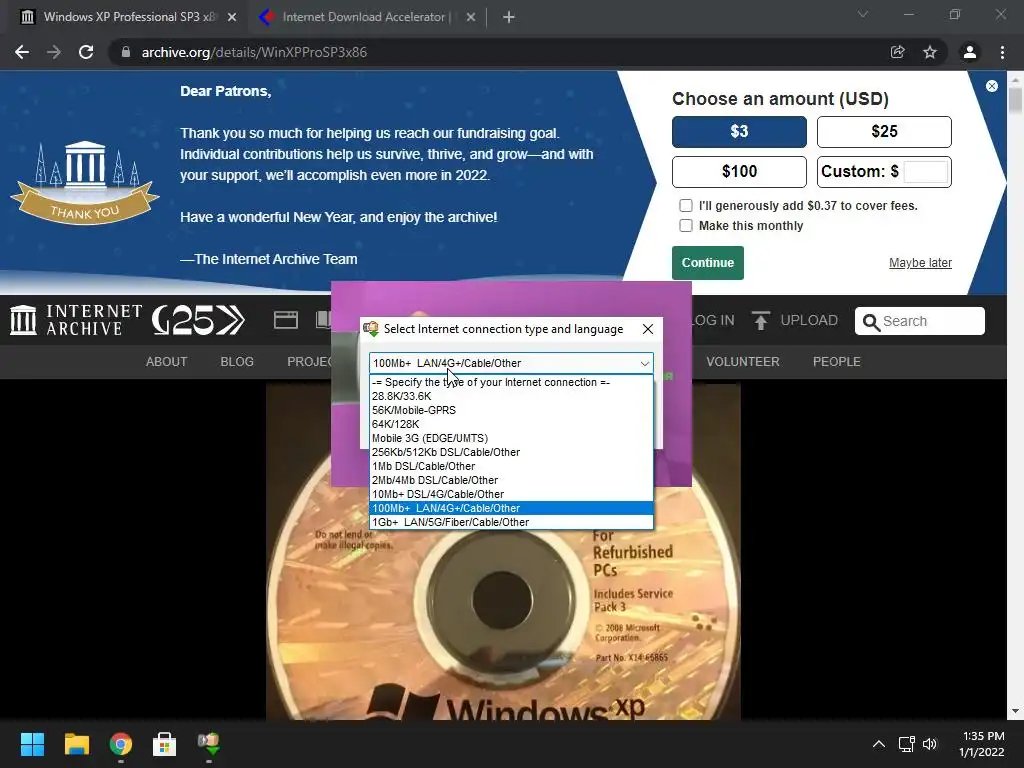
Task: Choose '1Gb+ LAN/5G/Fiber/Cable/Other' option
Action: pos(511,522)
